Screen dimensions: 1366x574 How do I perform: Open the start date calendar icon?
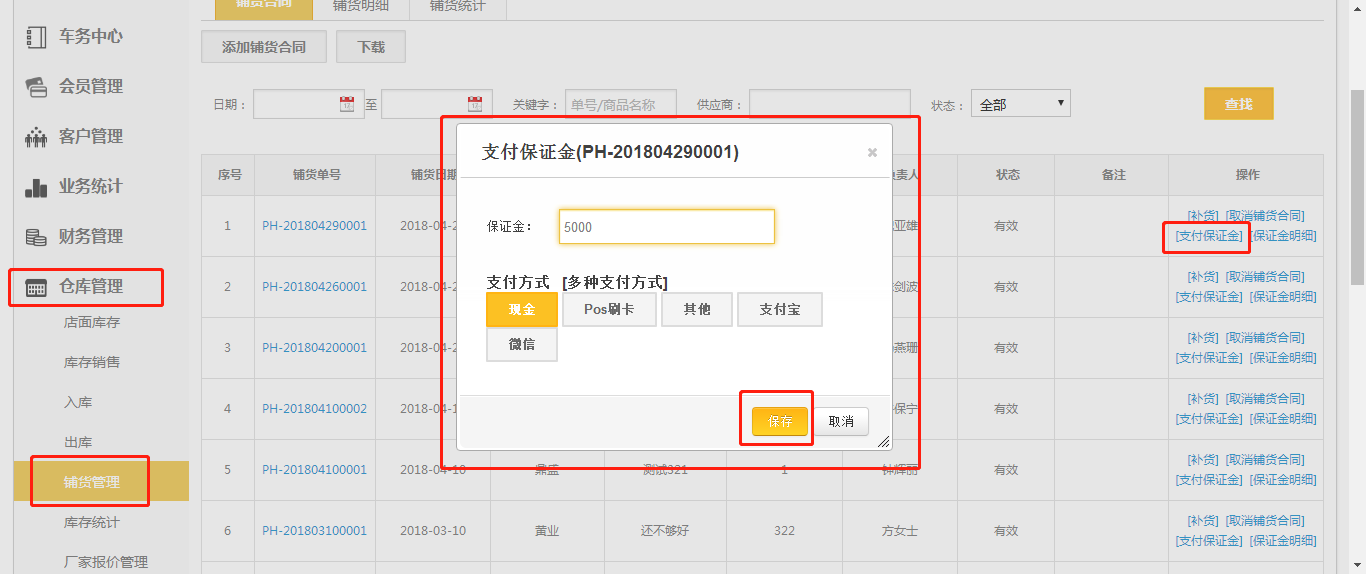coord(347,104)
